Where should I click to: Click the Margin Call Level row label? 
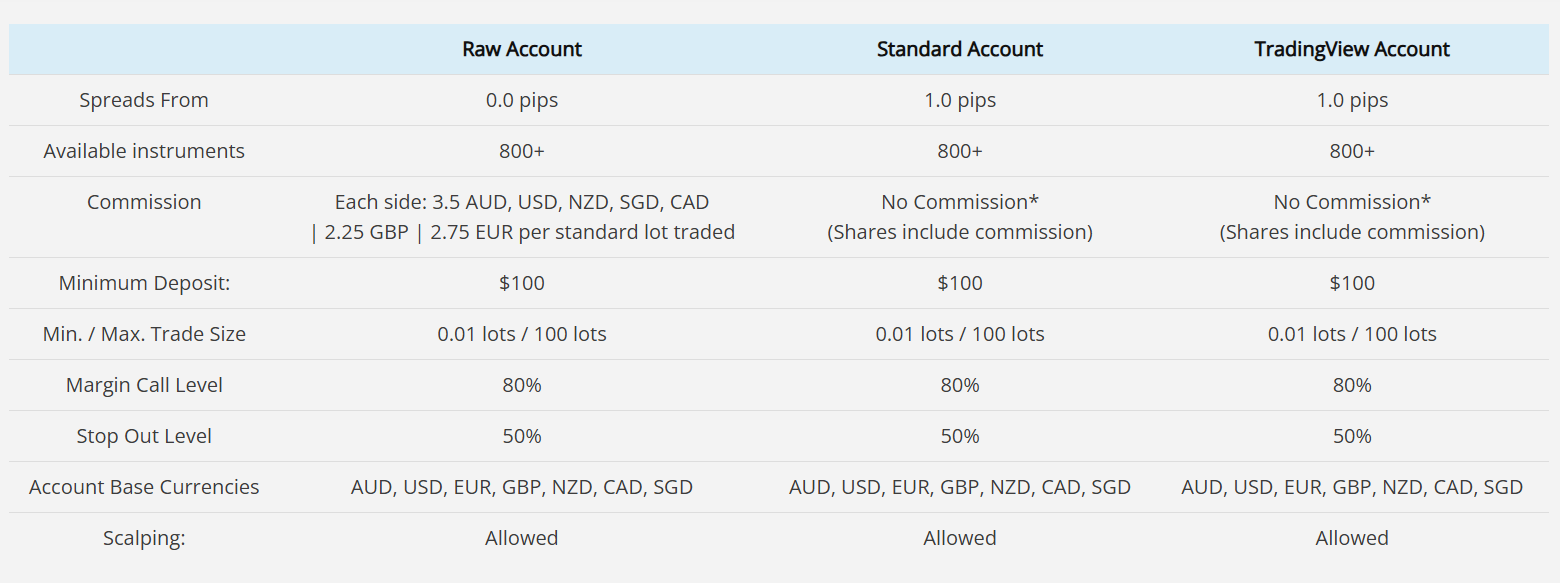point(144,385)
